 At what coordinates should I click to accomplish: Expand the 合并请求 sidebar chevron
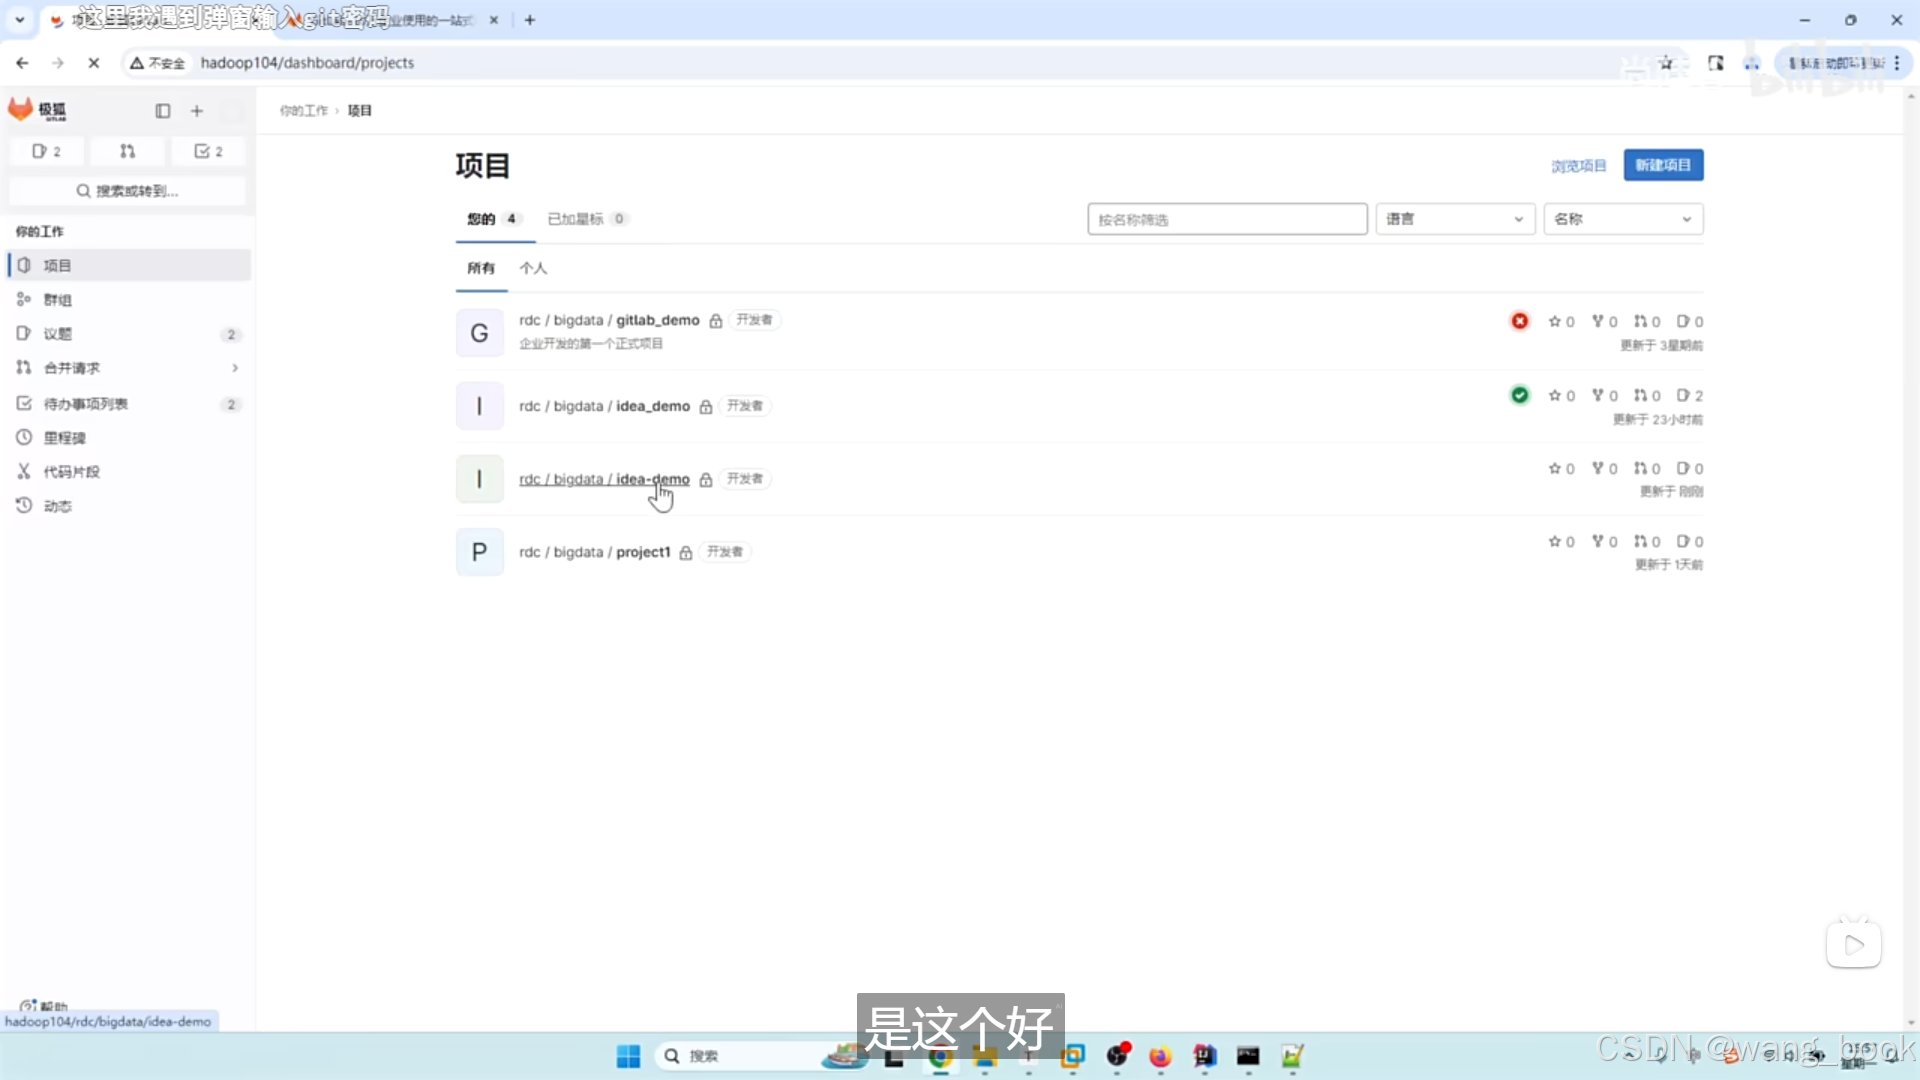[x=235, y=368]
